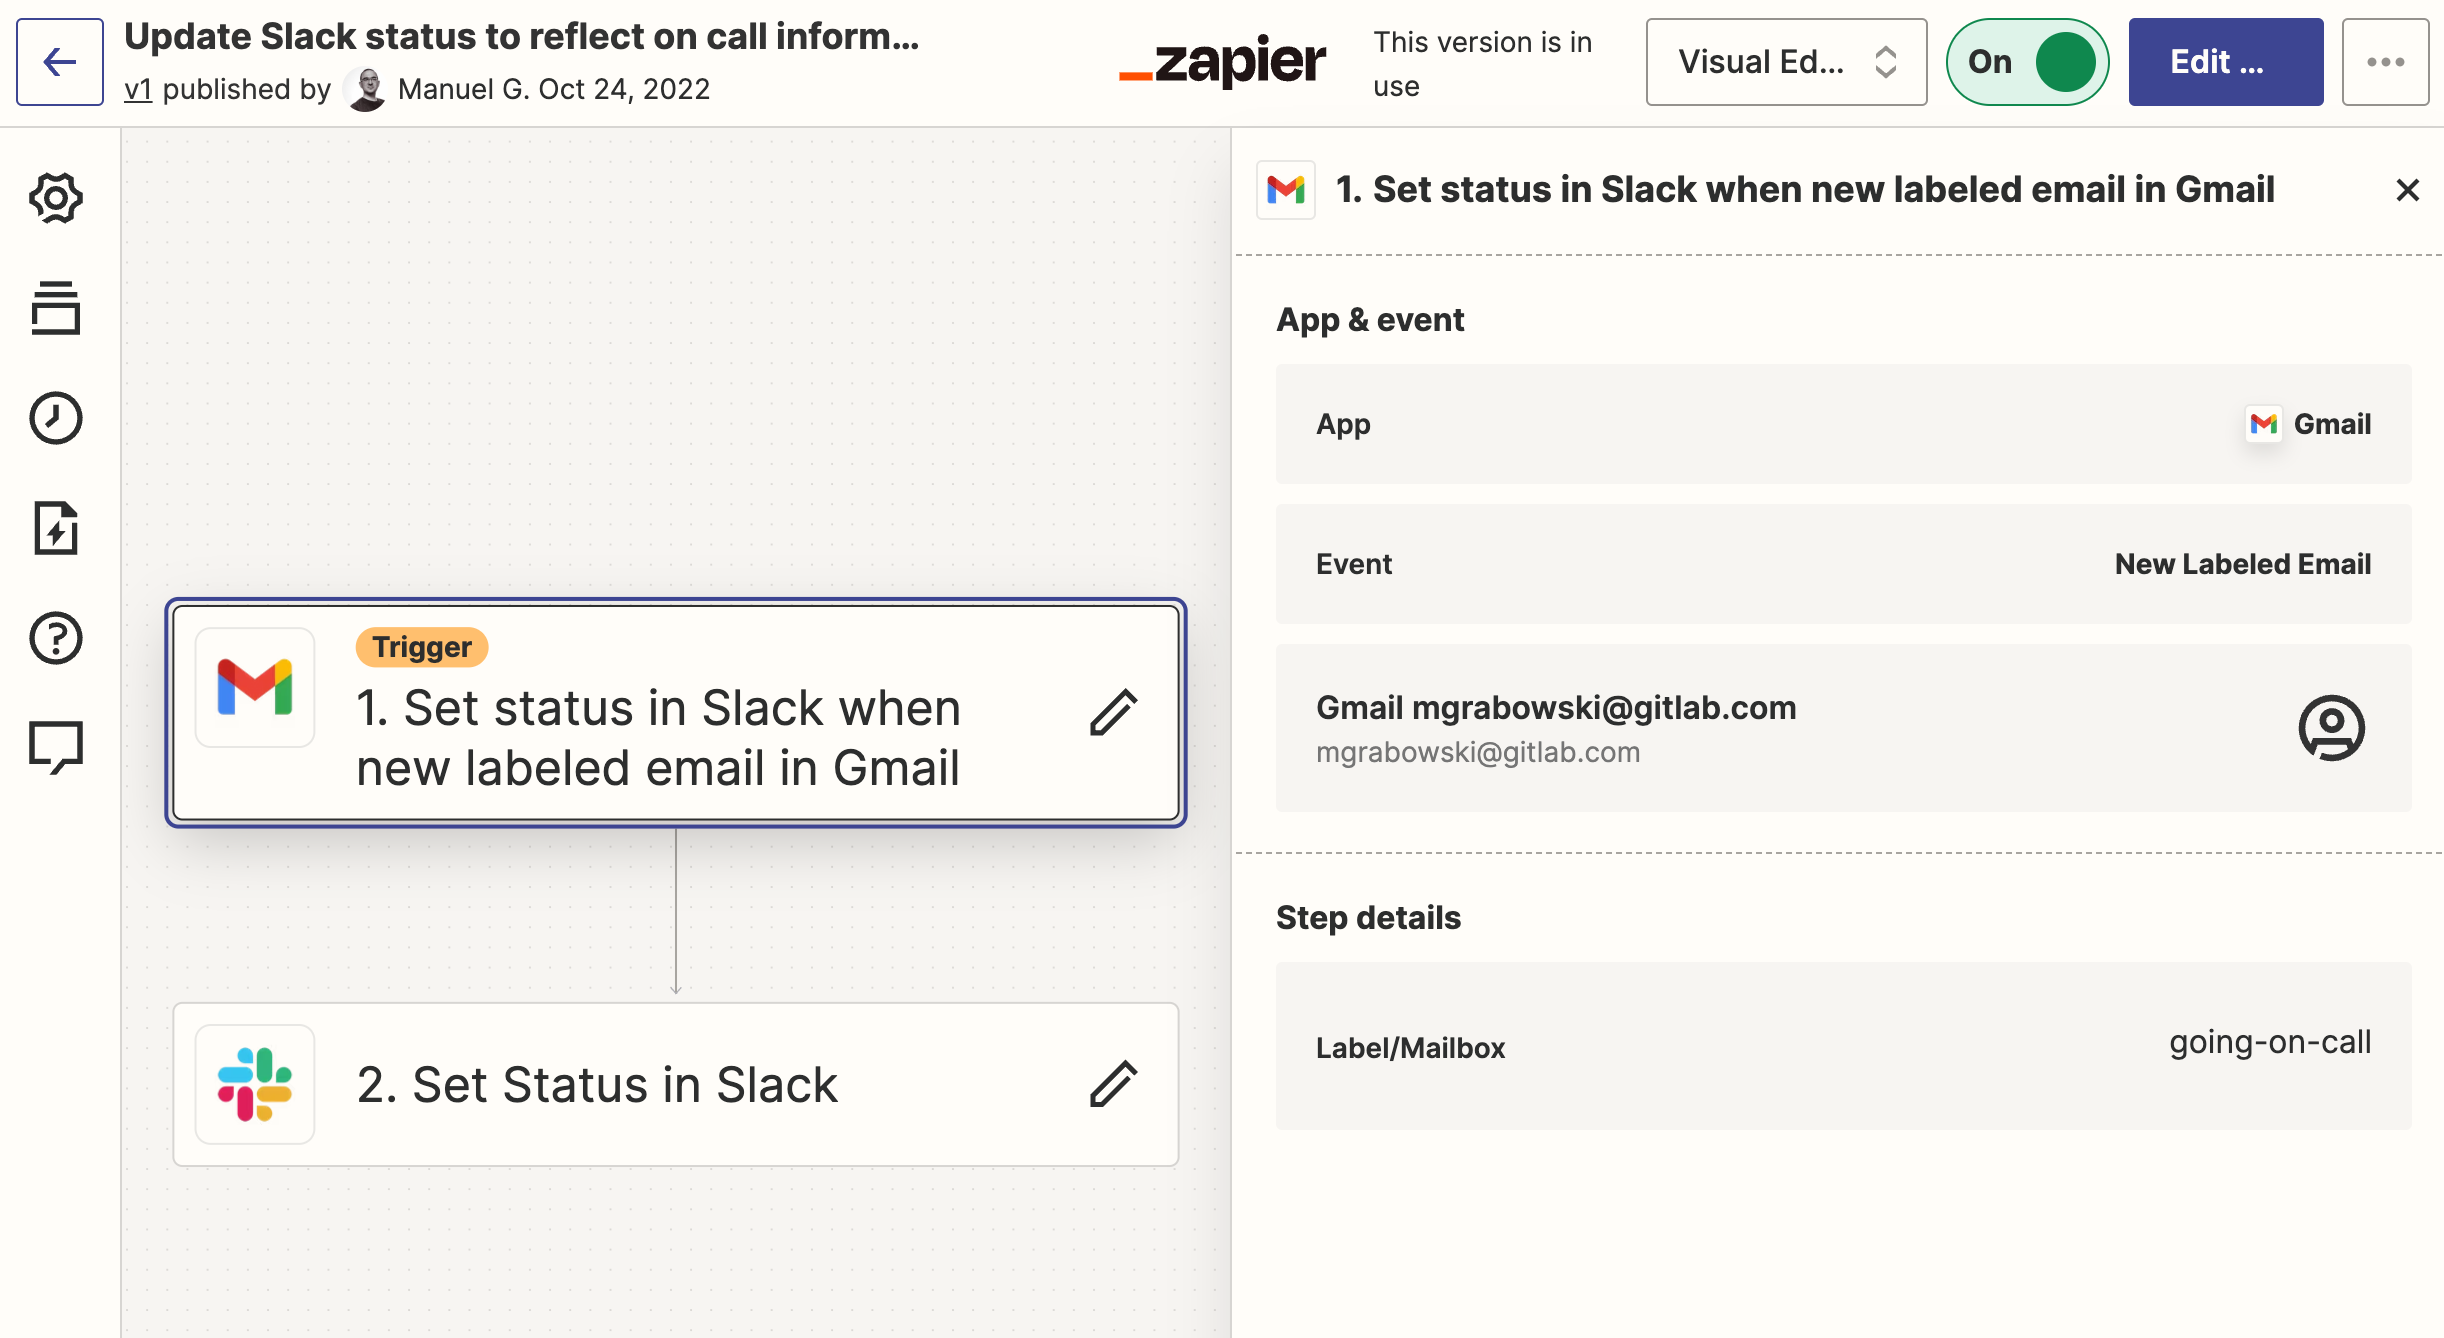
Task: Open the comments speech bubble icon
Action: pos(56,747)
